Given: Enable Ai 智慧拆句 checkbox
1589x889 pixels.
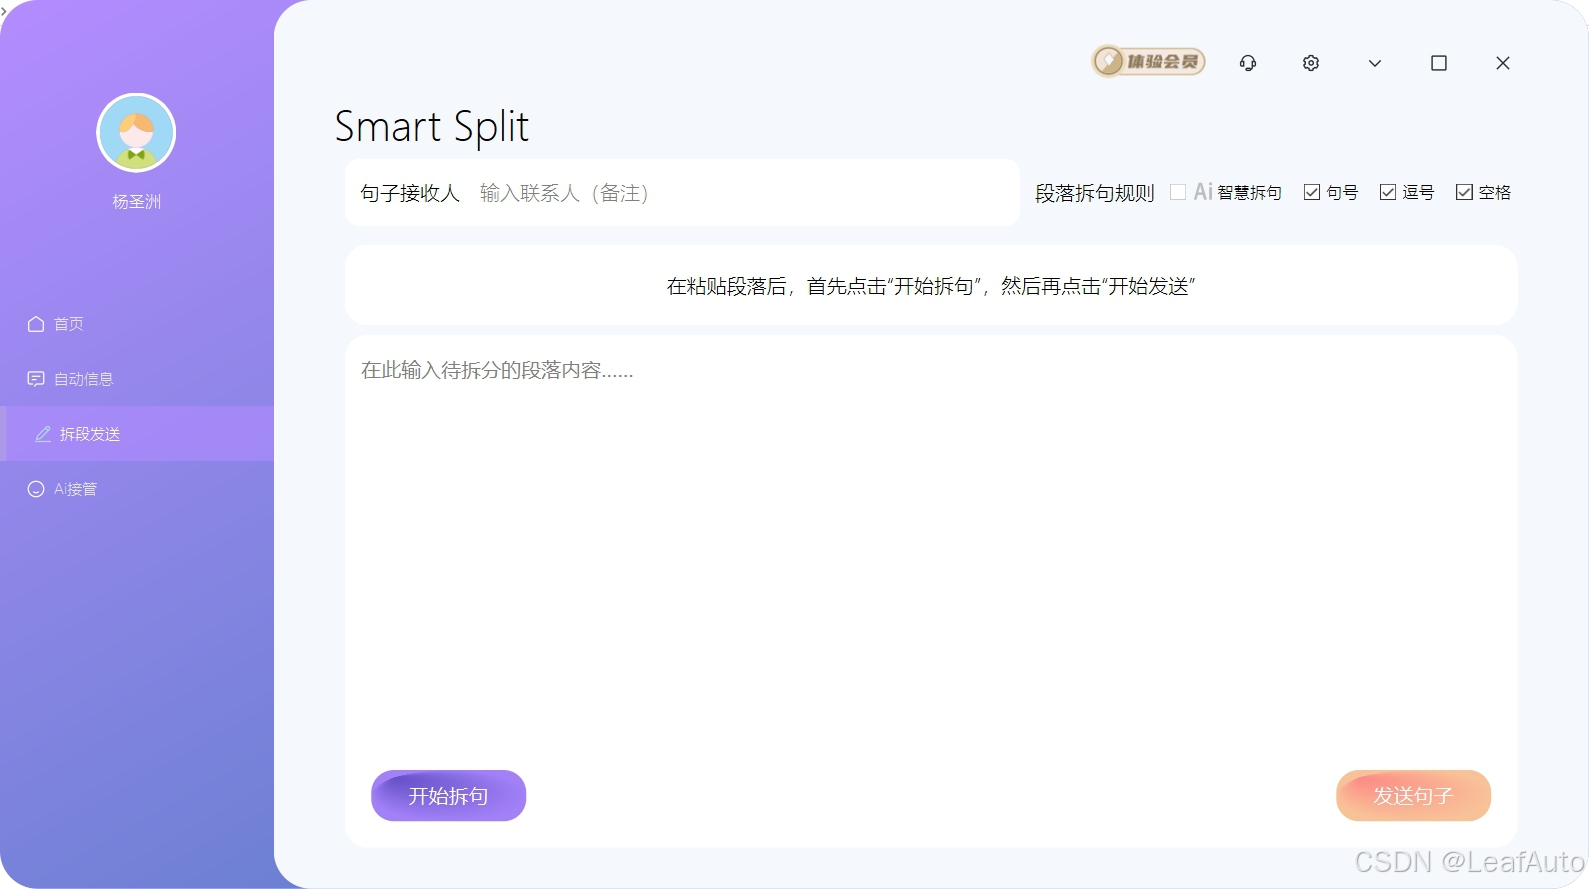Looking at the screenshot, I should click(1178, 192).
